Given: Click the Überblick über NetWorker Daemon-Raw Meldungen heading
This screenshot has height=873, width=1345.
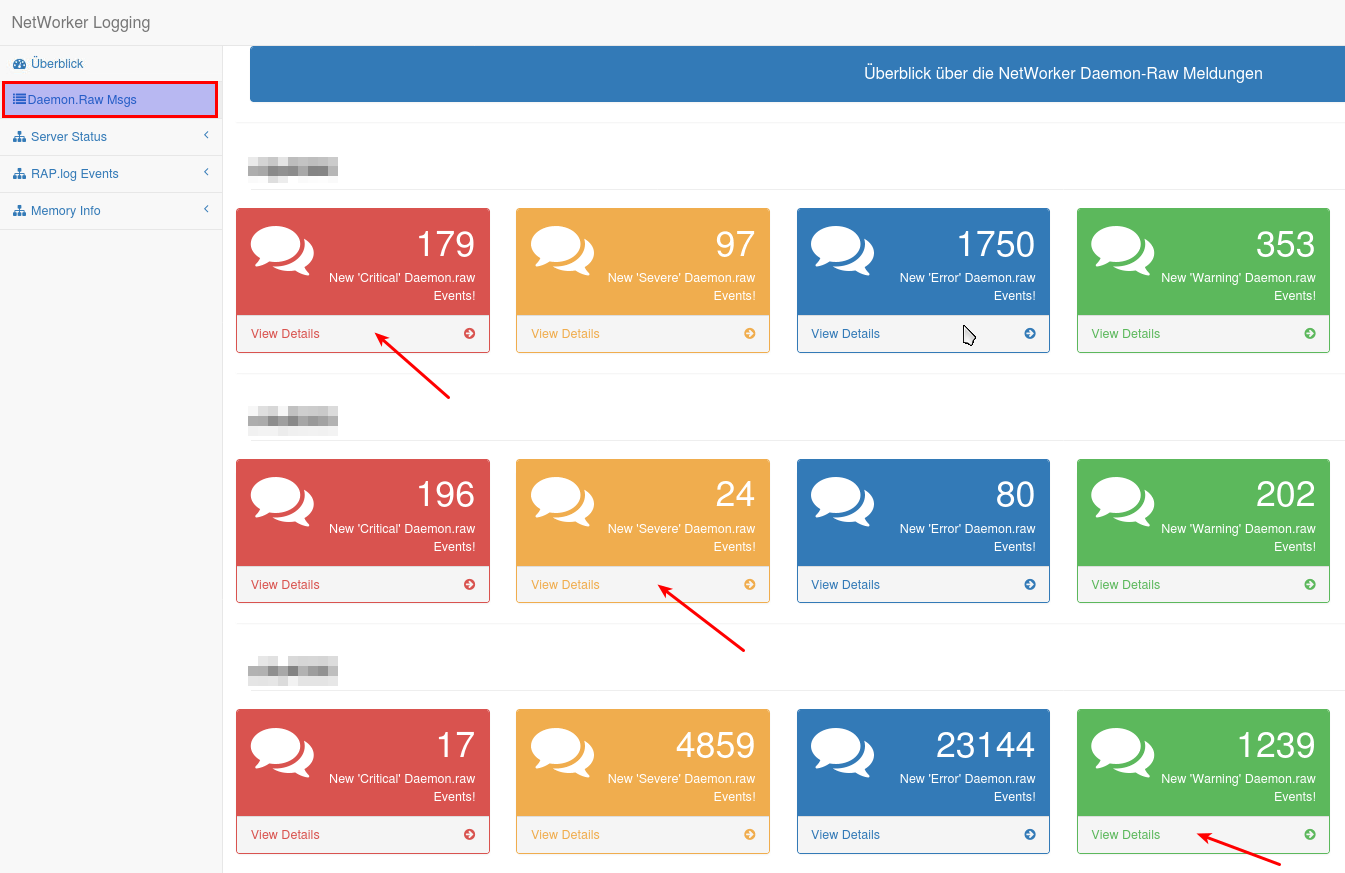Looking at the screenshot, I should click(1063, 74).
